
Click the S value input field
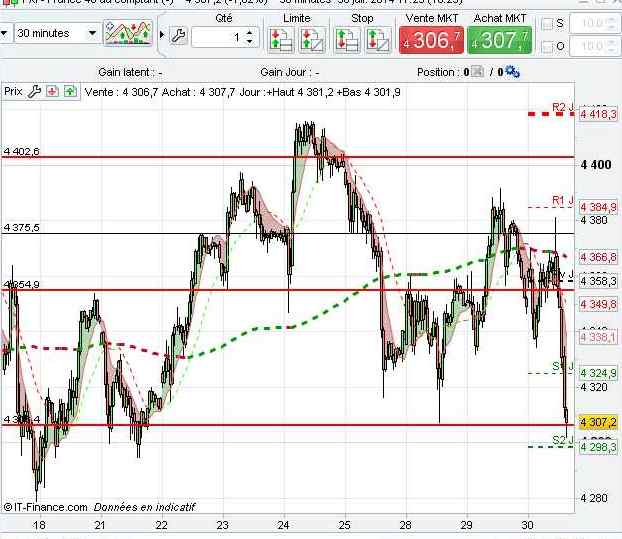[595, 23]
